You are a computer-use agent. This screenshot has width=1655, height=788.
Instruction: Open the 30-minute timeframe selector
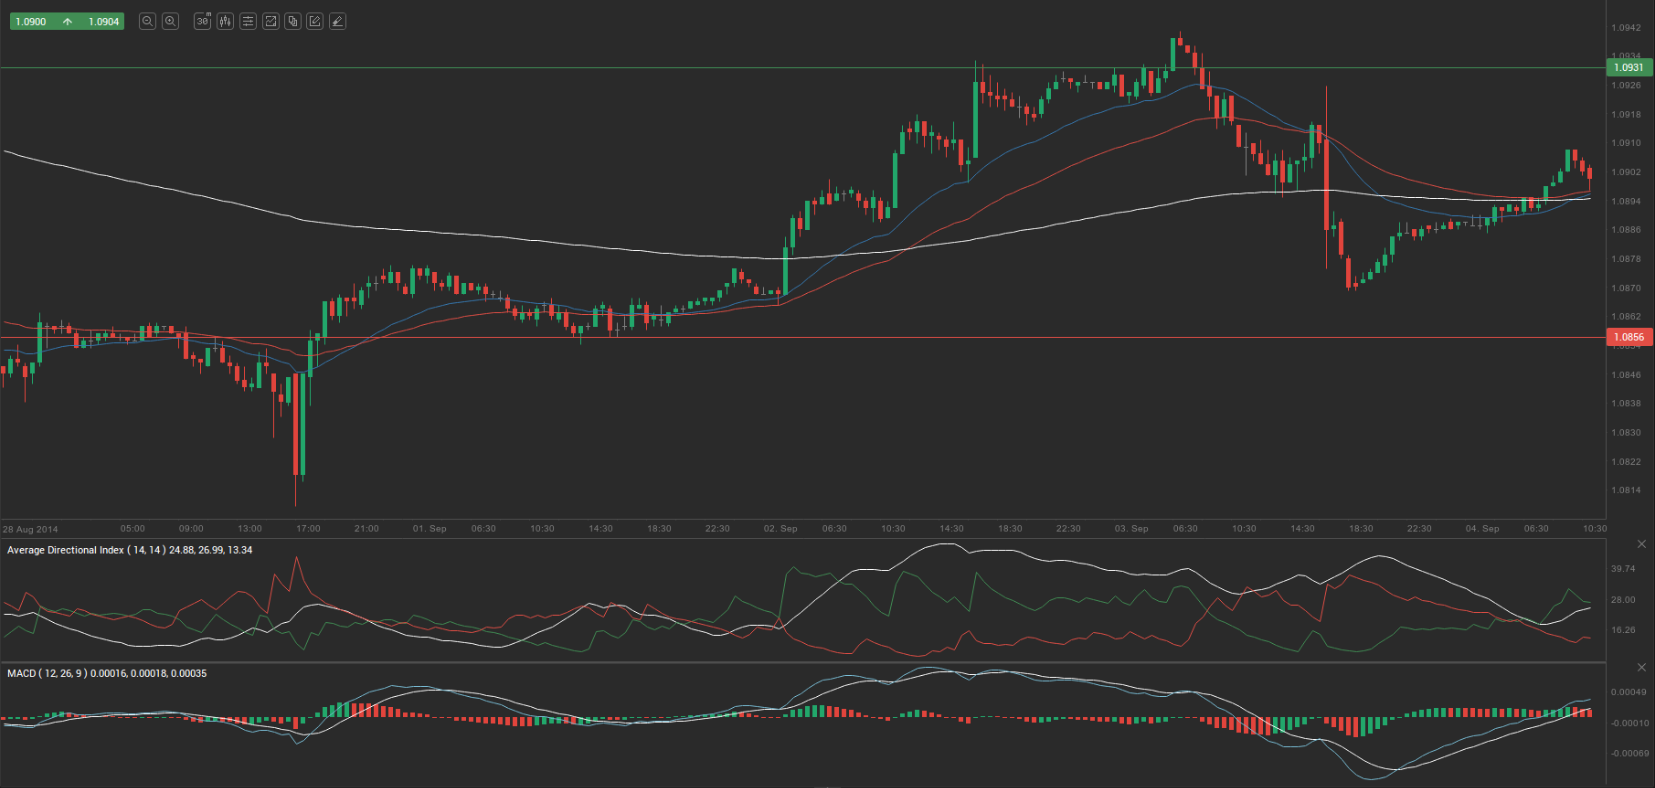click(x=202, y=21)
